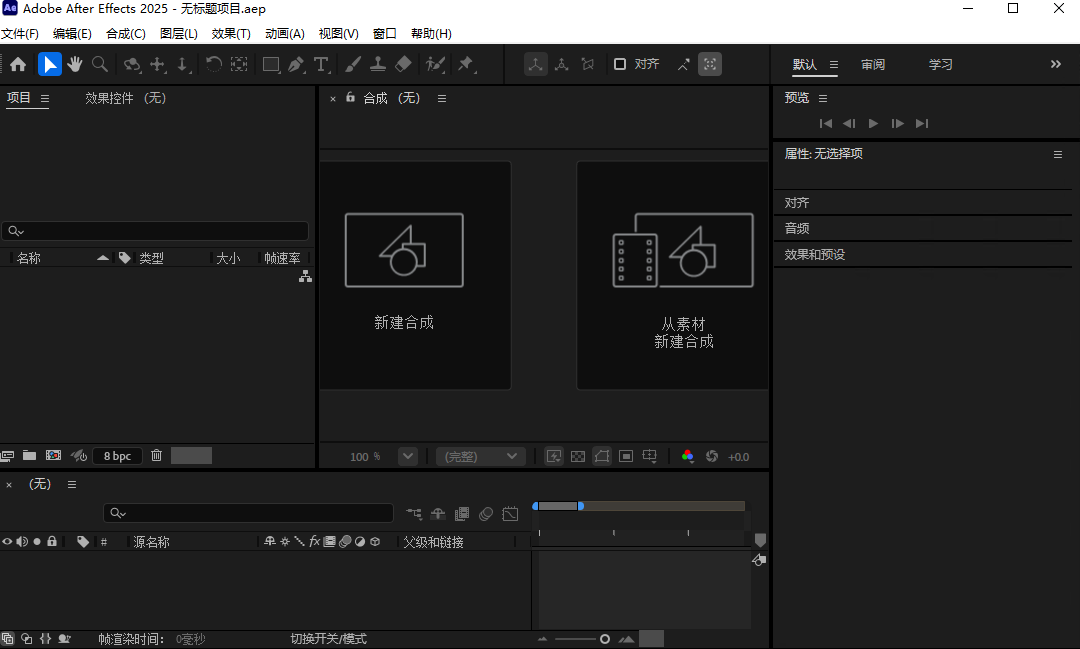The image size is (1080, 649).
Task: Click the 新建合成 button
Action: (x=415, y=276)
